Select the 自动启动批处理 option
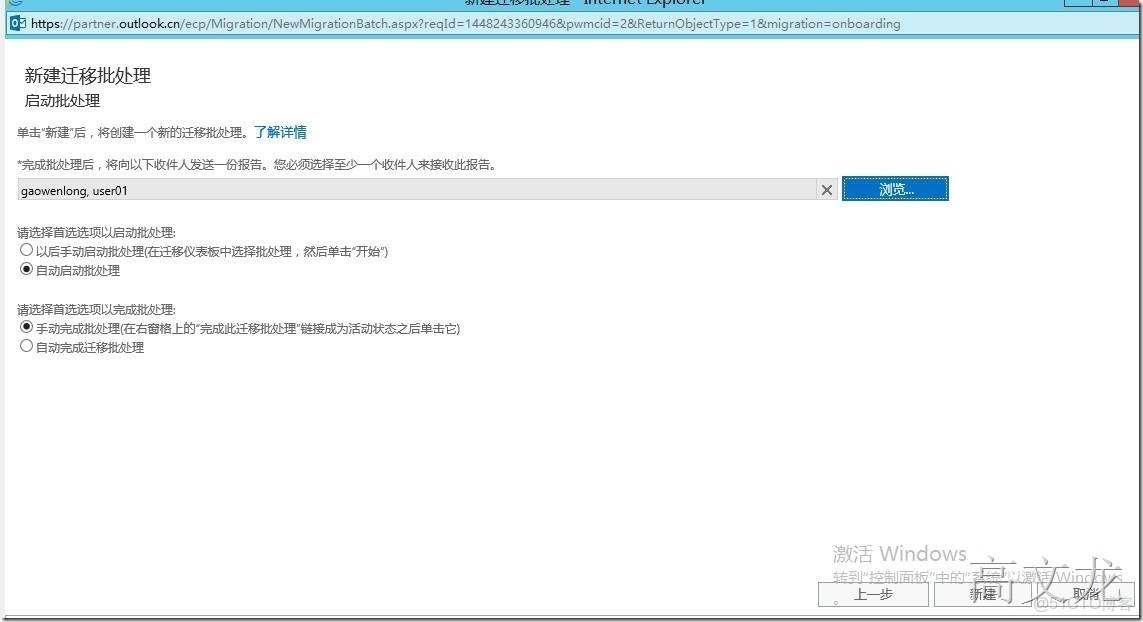Viewport: 1143px width, 622px height. click(26, 269)
